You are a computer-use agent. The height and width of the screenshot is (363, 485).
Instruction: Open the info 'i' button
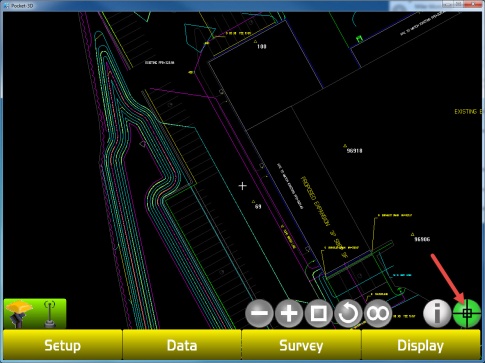click(437, 313)
